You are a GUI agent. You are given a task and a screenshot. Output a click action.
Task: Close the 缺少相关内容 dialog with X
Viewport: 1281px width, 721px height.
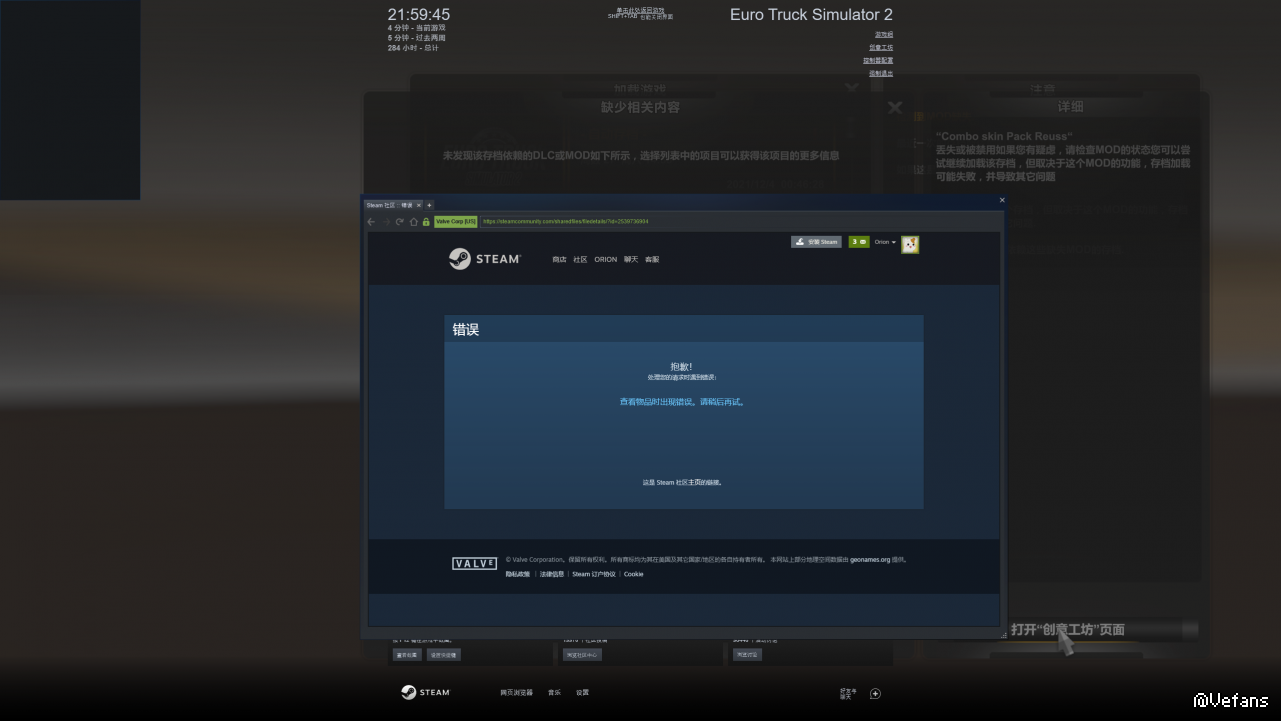pyautogui.click(x=895, y=107)
